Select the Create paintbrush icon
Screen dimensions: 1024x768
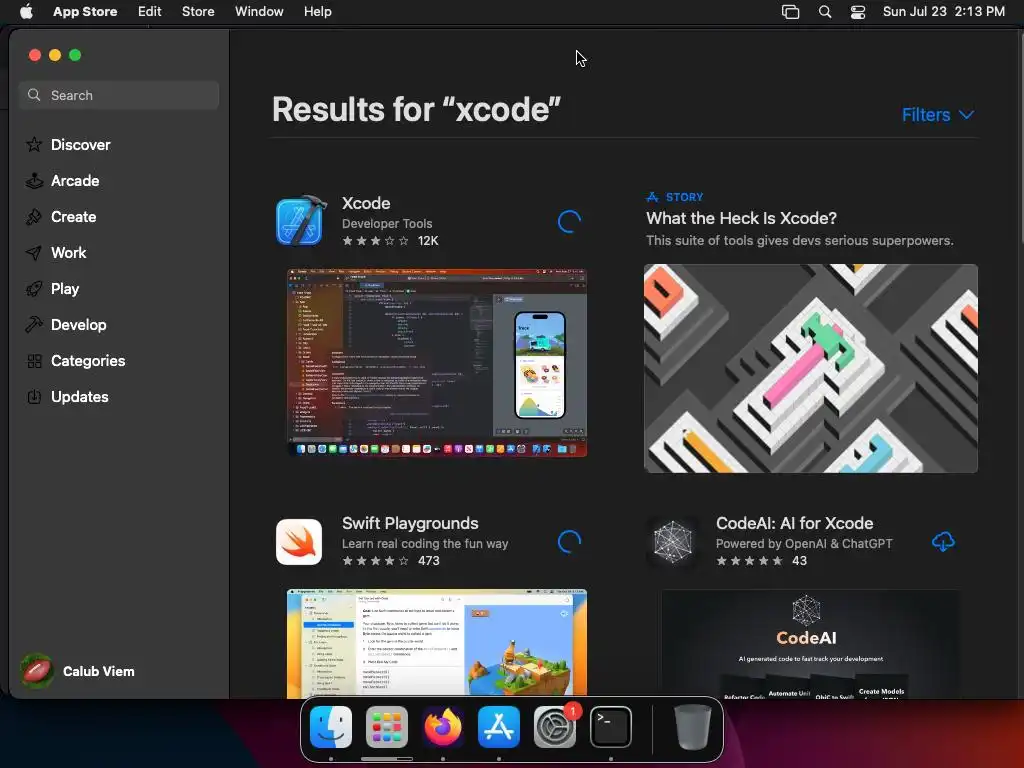(x=34, y=217)
